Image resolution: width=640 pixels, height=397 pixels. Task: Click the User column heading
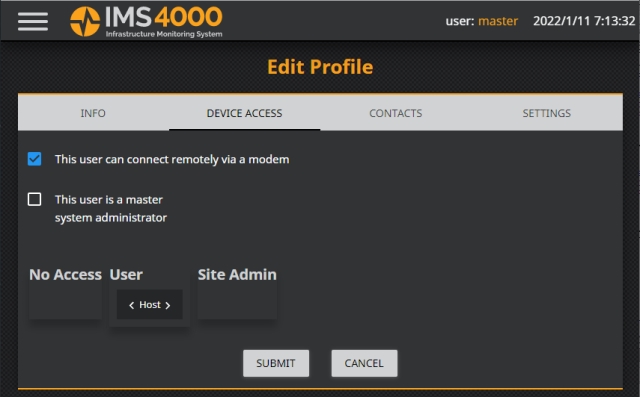click(x=126, y=275)
